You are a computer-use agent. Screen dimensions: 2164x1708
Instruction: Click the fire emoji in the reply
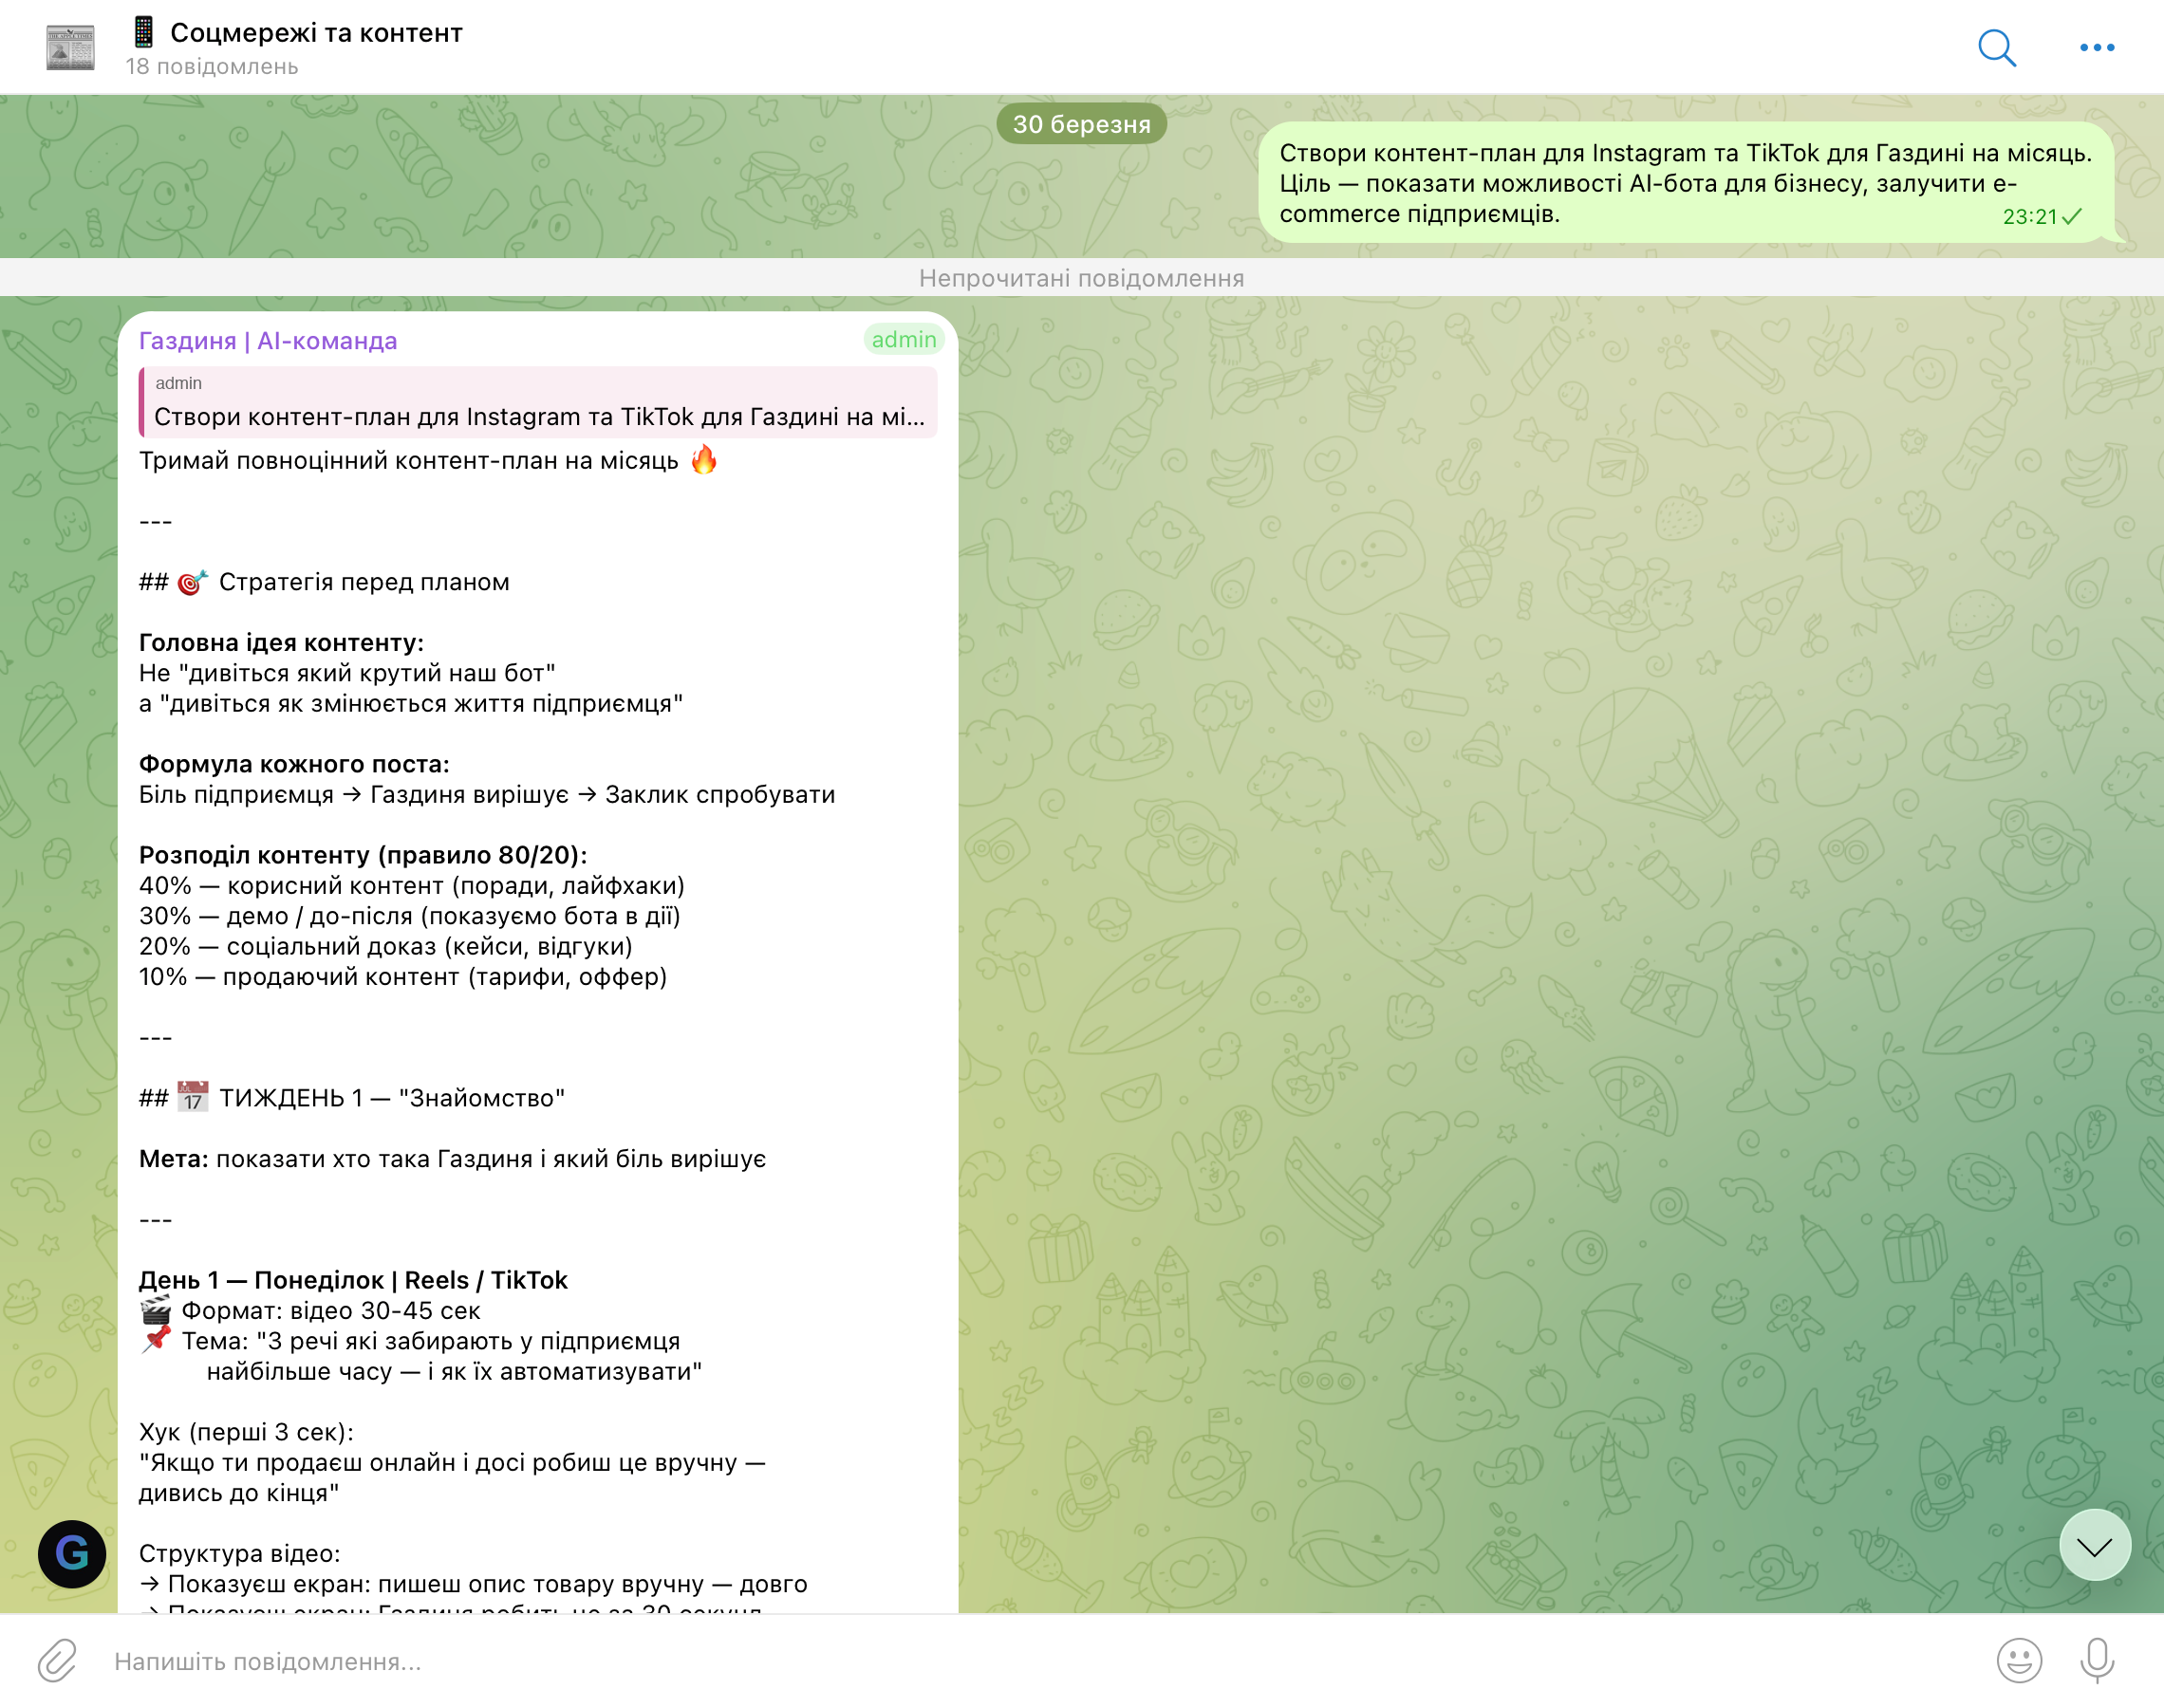coord(704,460)
